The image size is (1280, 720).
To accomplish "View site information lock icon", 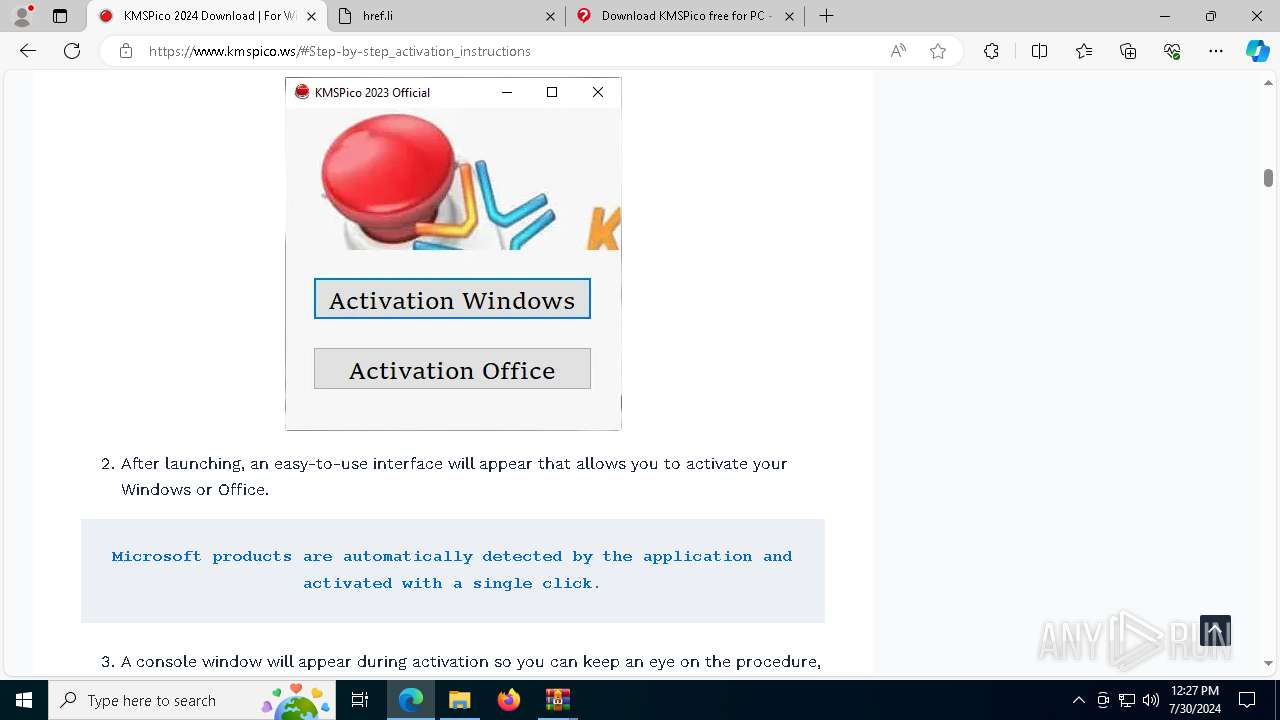I will click(x=126, y=51).
